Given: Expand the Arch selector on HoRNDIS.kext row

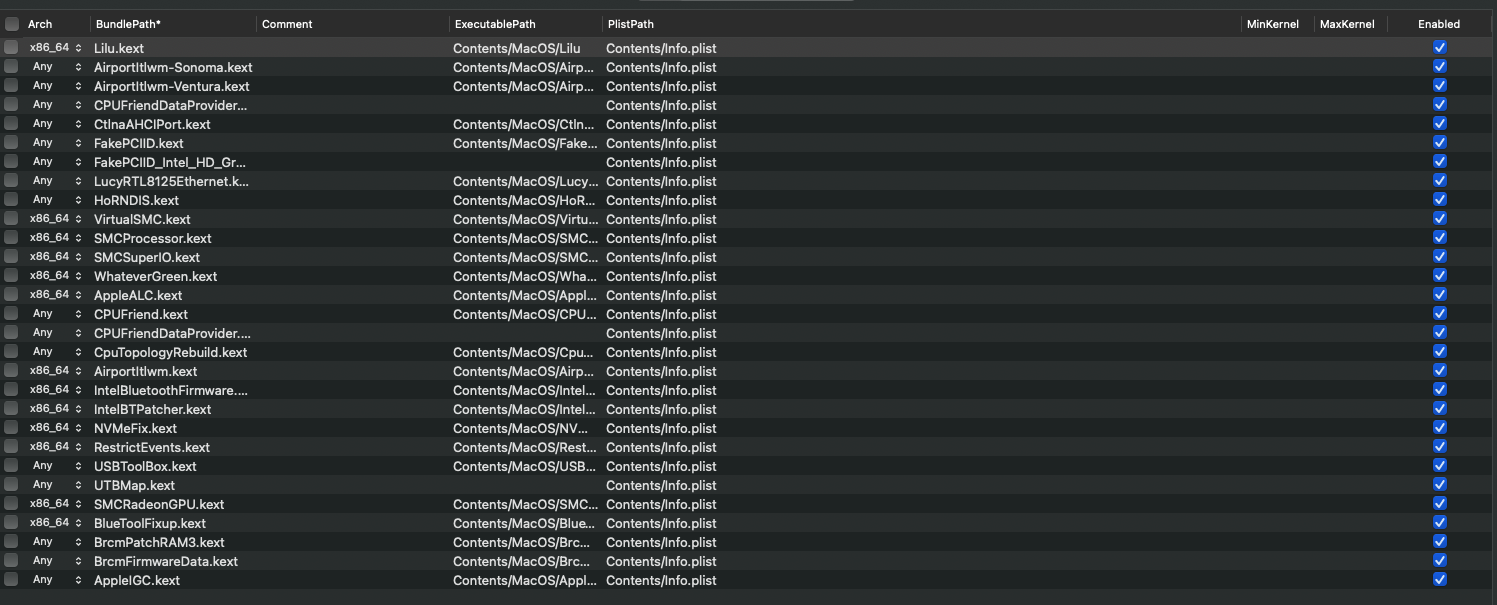Looking at the screenshot, I should click(x=78, y=200).
